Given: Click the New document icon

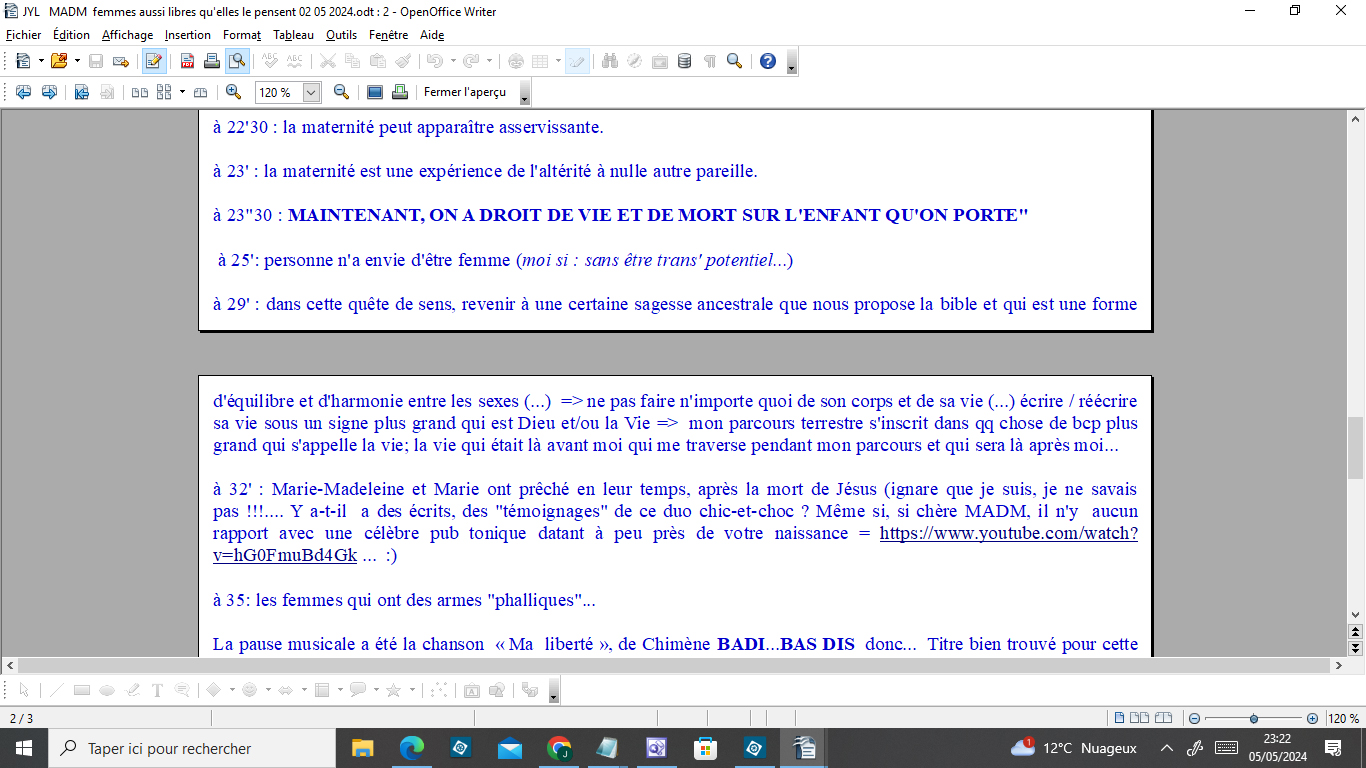Looking at the screenshot, I should pos(23,61).
